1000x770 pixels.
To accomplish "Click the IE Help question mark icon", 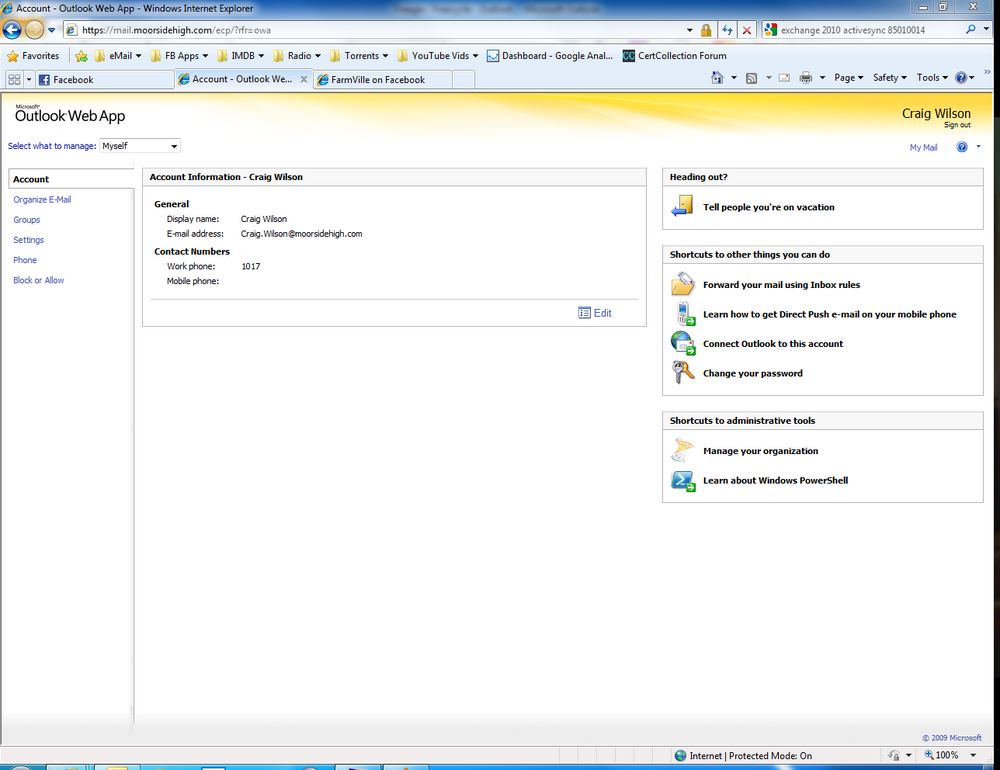I will tap(961, 78).
